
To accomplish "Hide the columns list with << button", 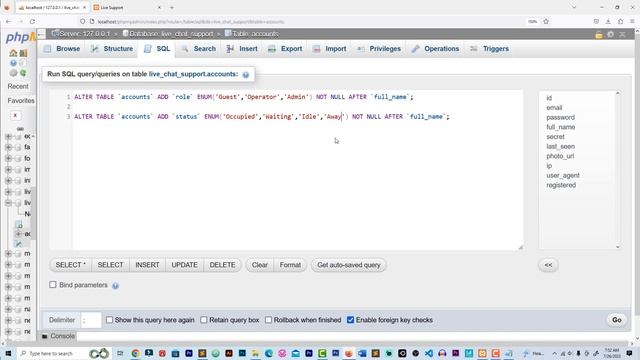I will coord(548,265).
